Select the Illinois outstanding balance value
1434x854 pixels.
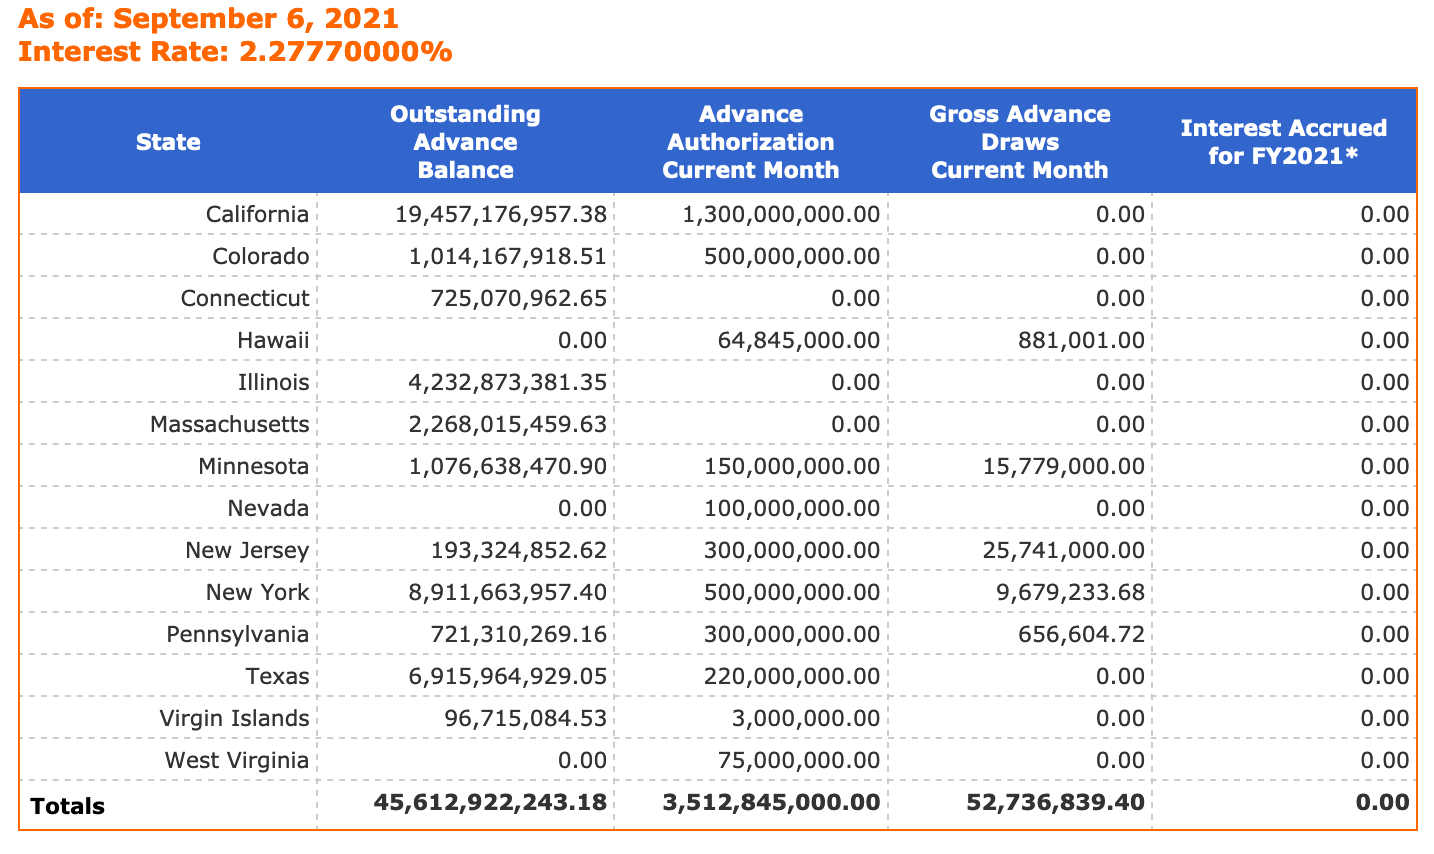click(508, 382)
